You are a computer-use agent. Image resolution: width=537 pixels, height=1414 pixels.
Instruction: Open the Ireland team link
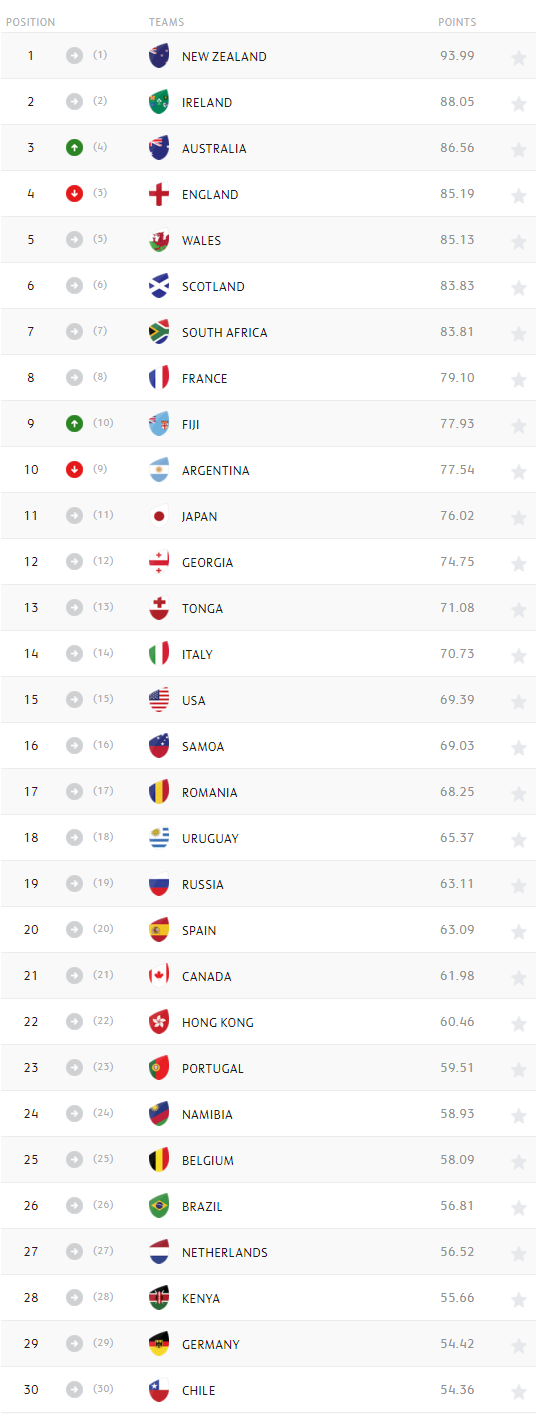[207, 103]
